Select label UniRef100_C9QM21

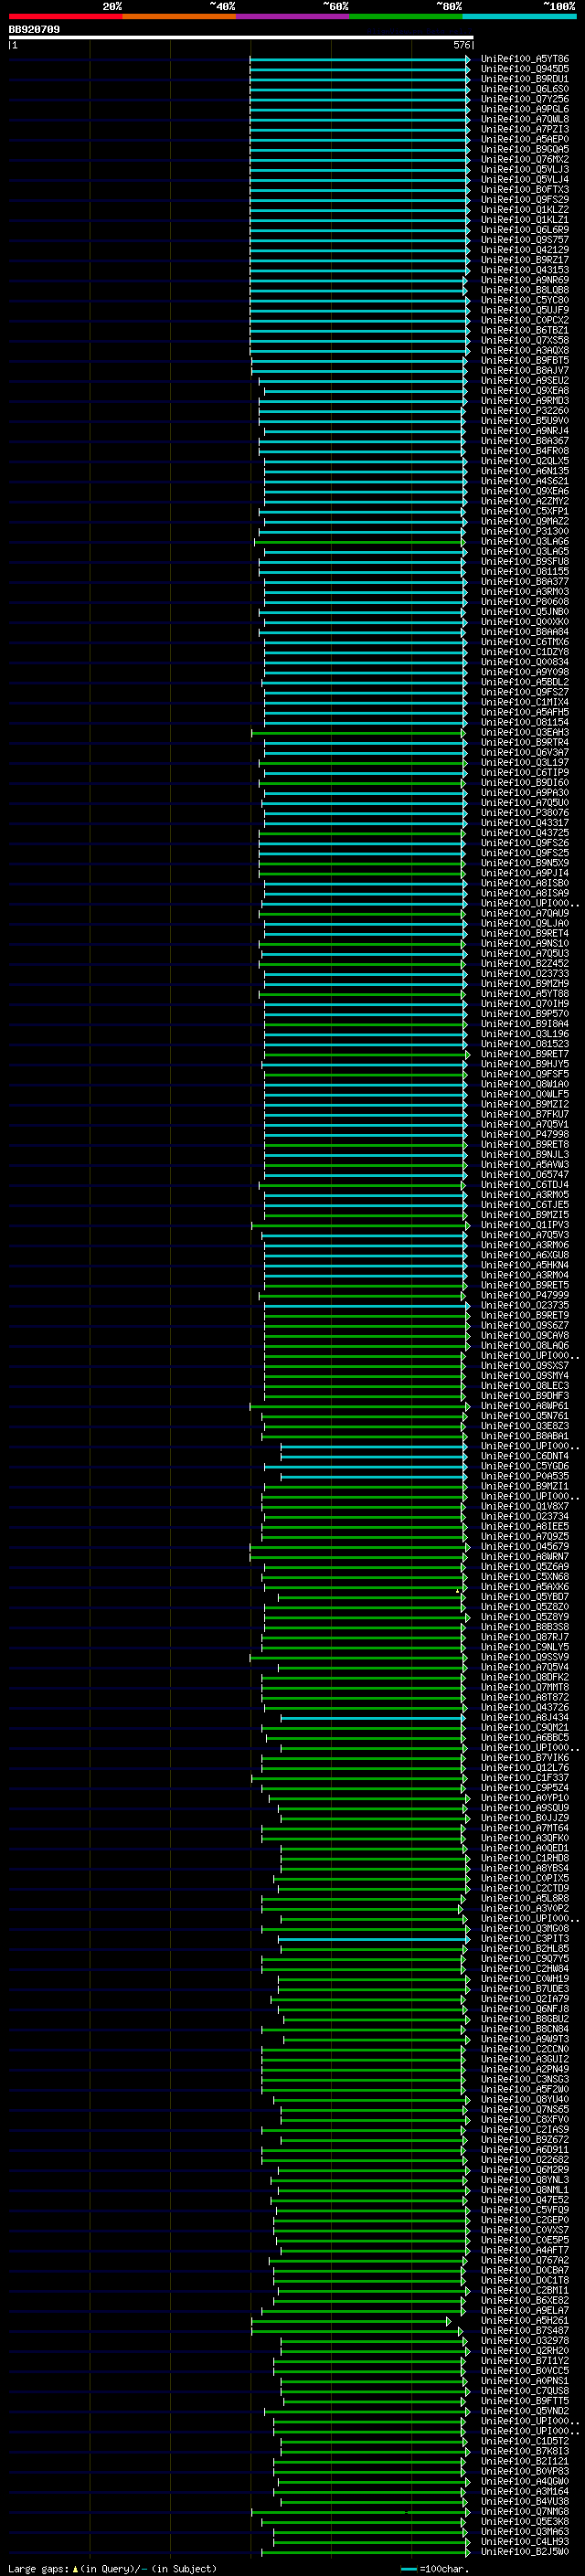click(524, 1727)
